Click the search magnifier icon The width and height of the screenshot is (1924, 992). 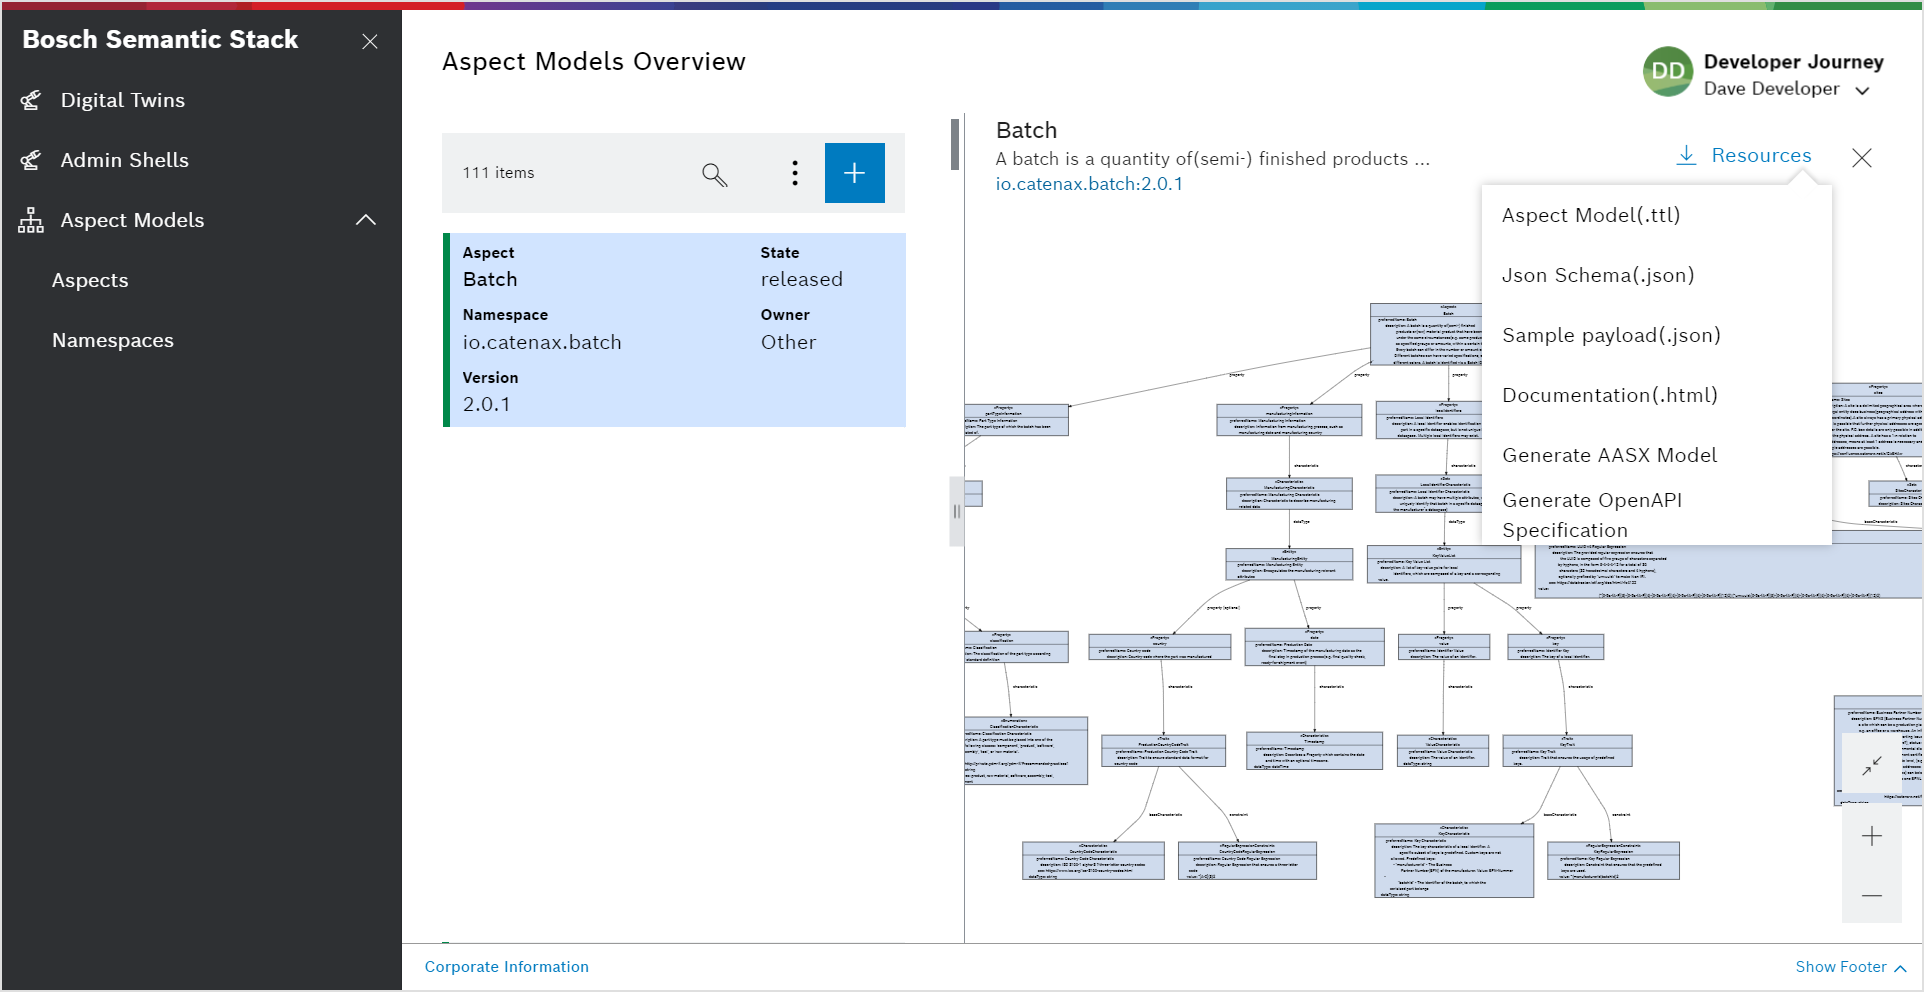[714, 174]
